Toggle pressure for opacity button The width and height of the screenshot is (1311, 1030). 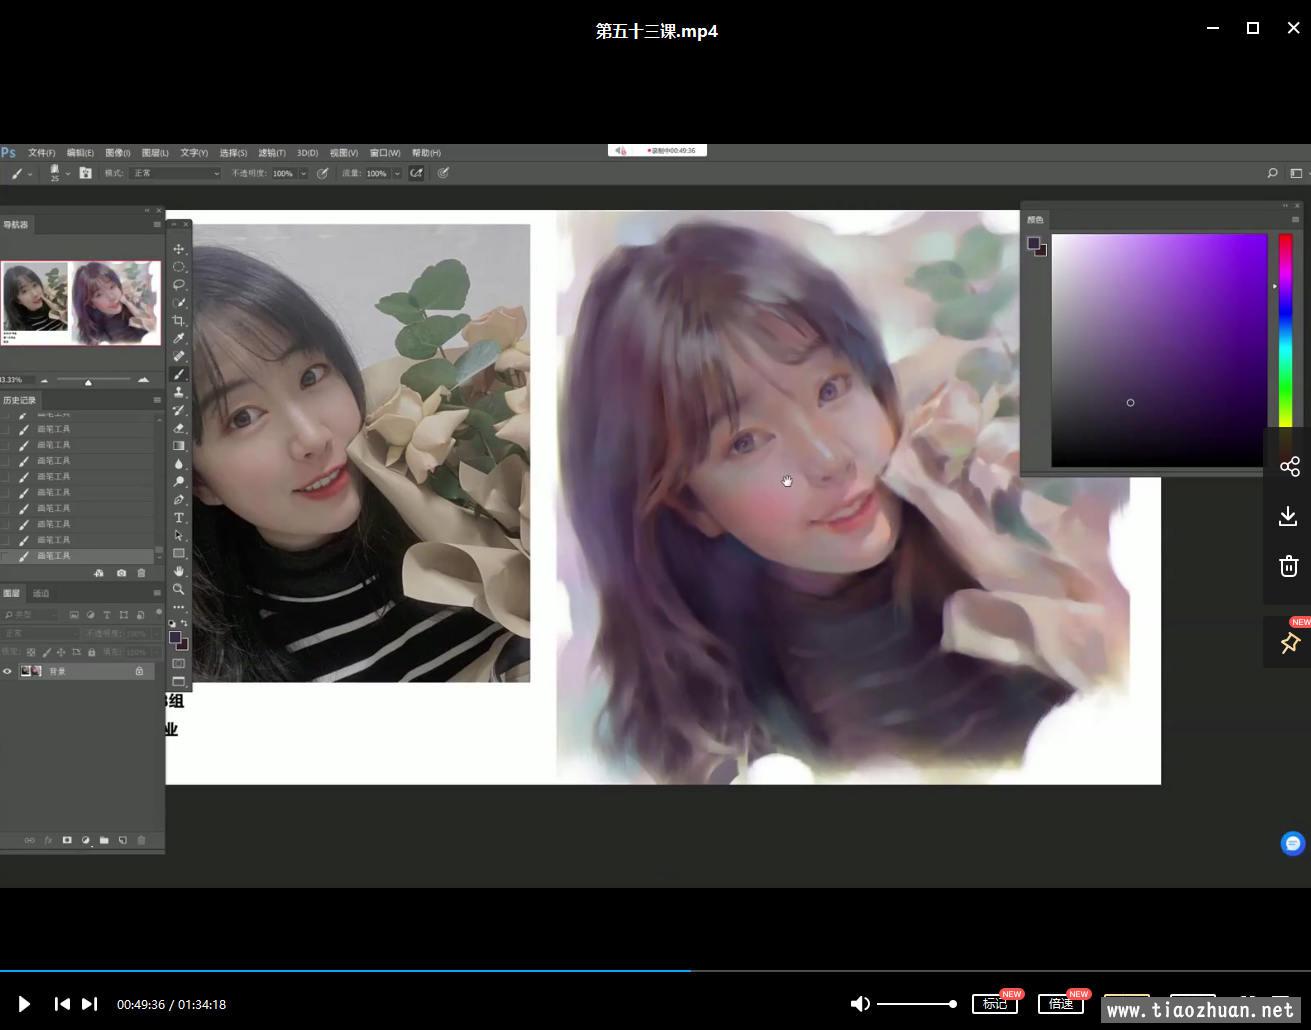click(x=322, y=173)
